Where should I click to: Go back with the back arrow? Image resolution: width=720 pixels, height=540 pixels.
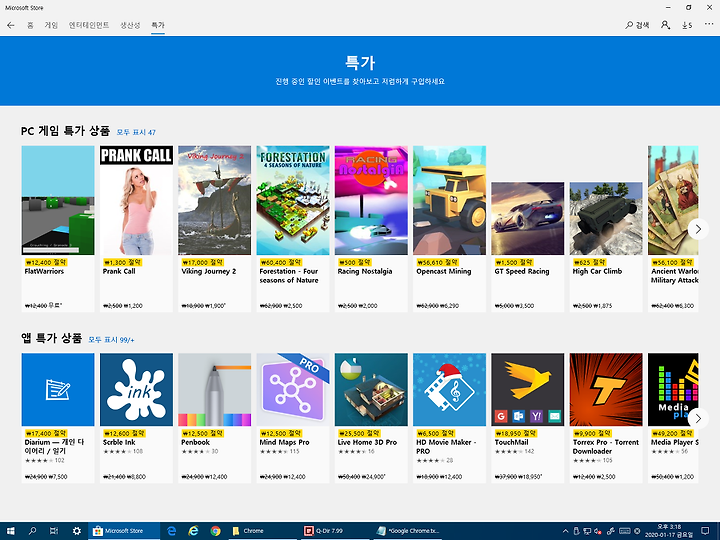tap(11, 25)
